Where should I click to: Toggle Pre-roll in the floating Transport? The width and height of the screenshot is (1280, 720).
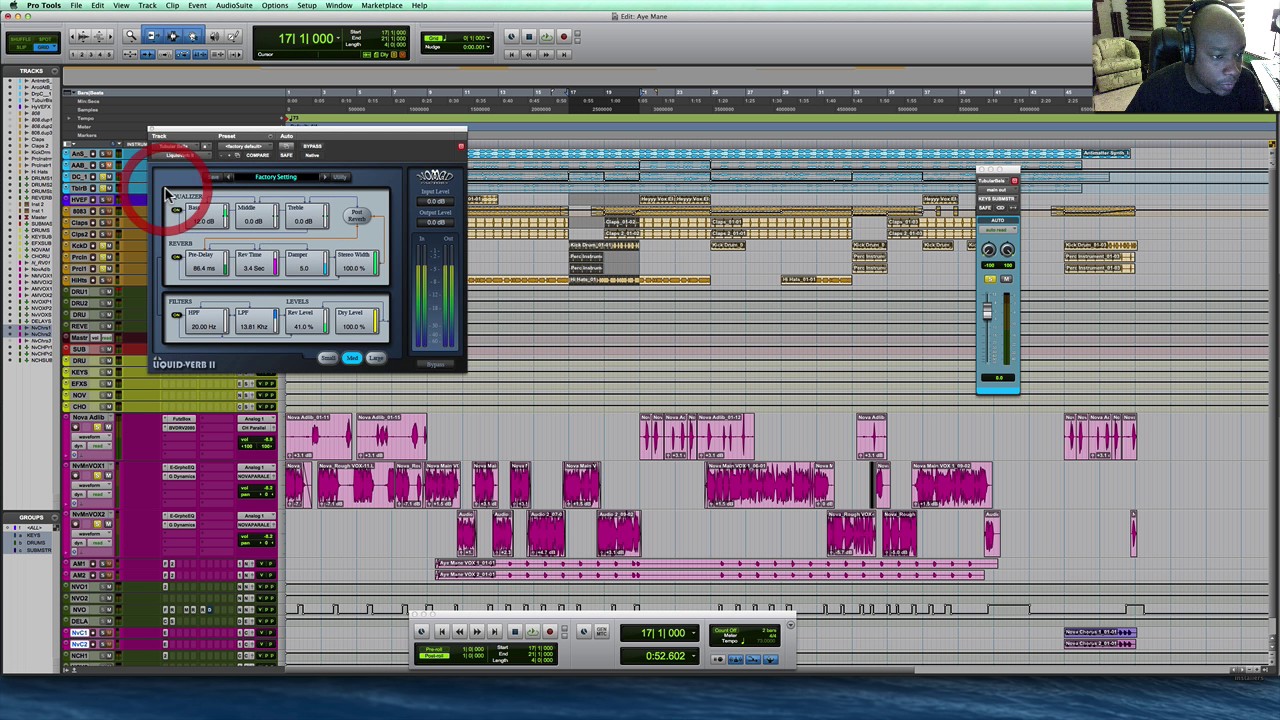pos(434,649)
